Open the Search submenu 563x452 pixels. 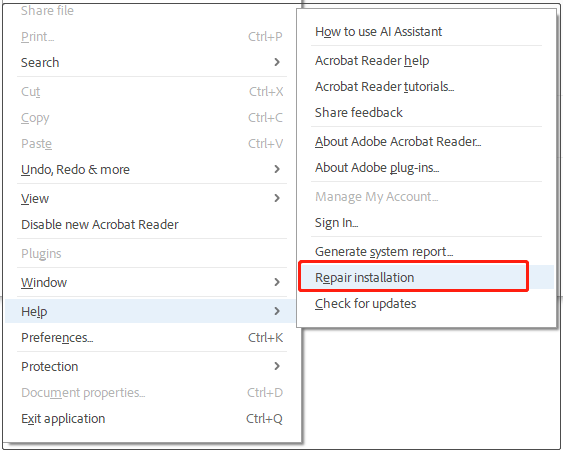pyautogui.click(x=152, y=62)
